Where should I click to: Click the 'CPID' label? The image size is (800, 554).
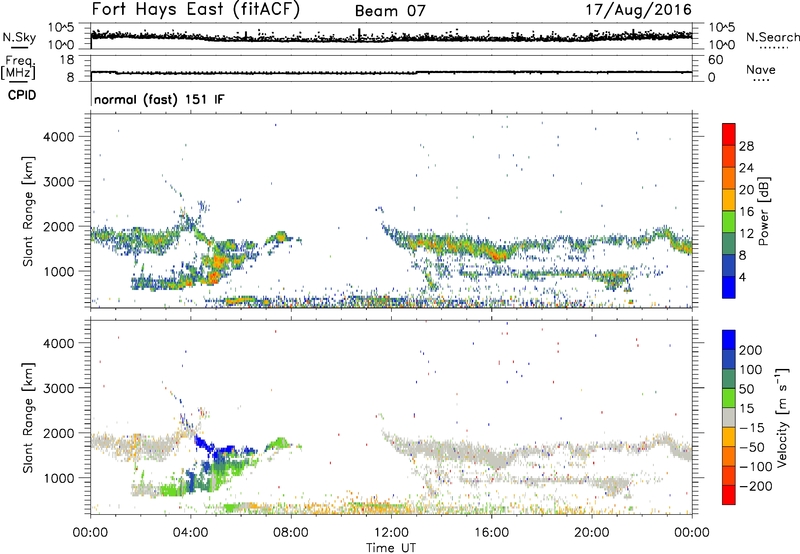tap(22, 95)
